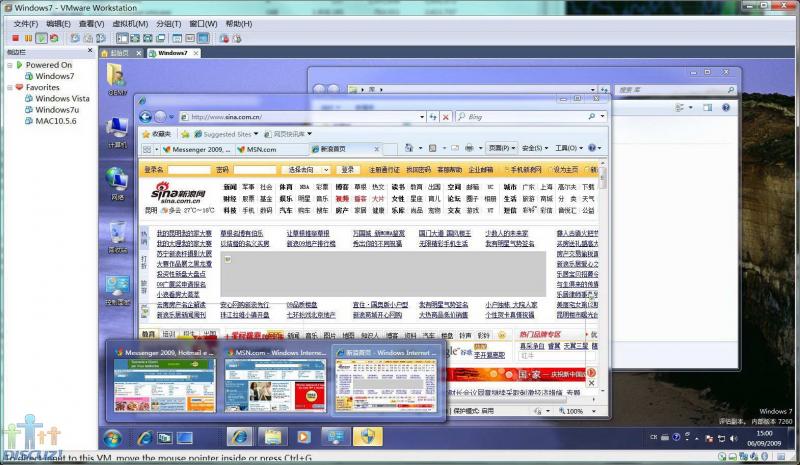This screenshot has height=465, width=800.
Task: Click the IE Back navigation button
Action: point(145,117)
